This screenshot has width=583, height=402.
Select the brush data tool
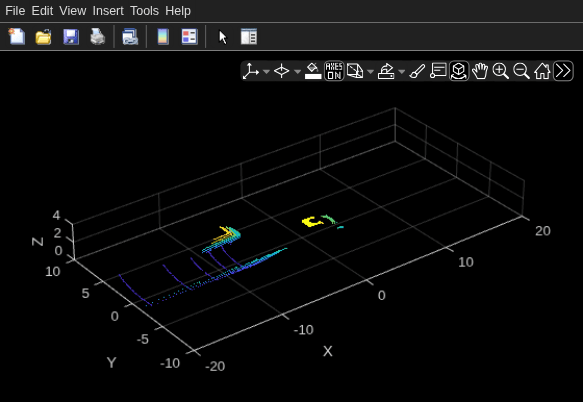pos(417,71)
